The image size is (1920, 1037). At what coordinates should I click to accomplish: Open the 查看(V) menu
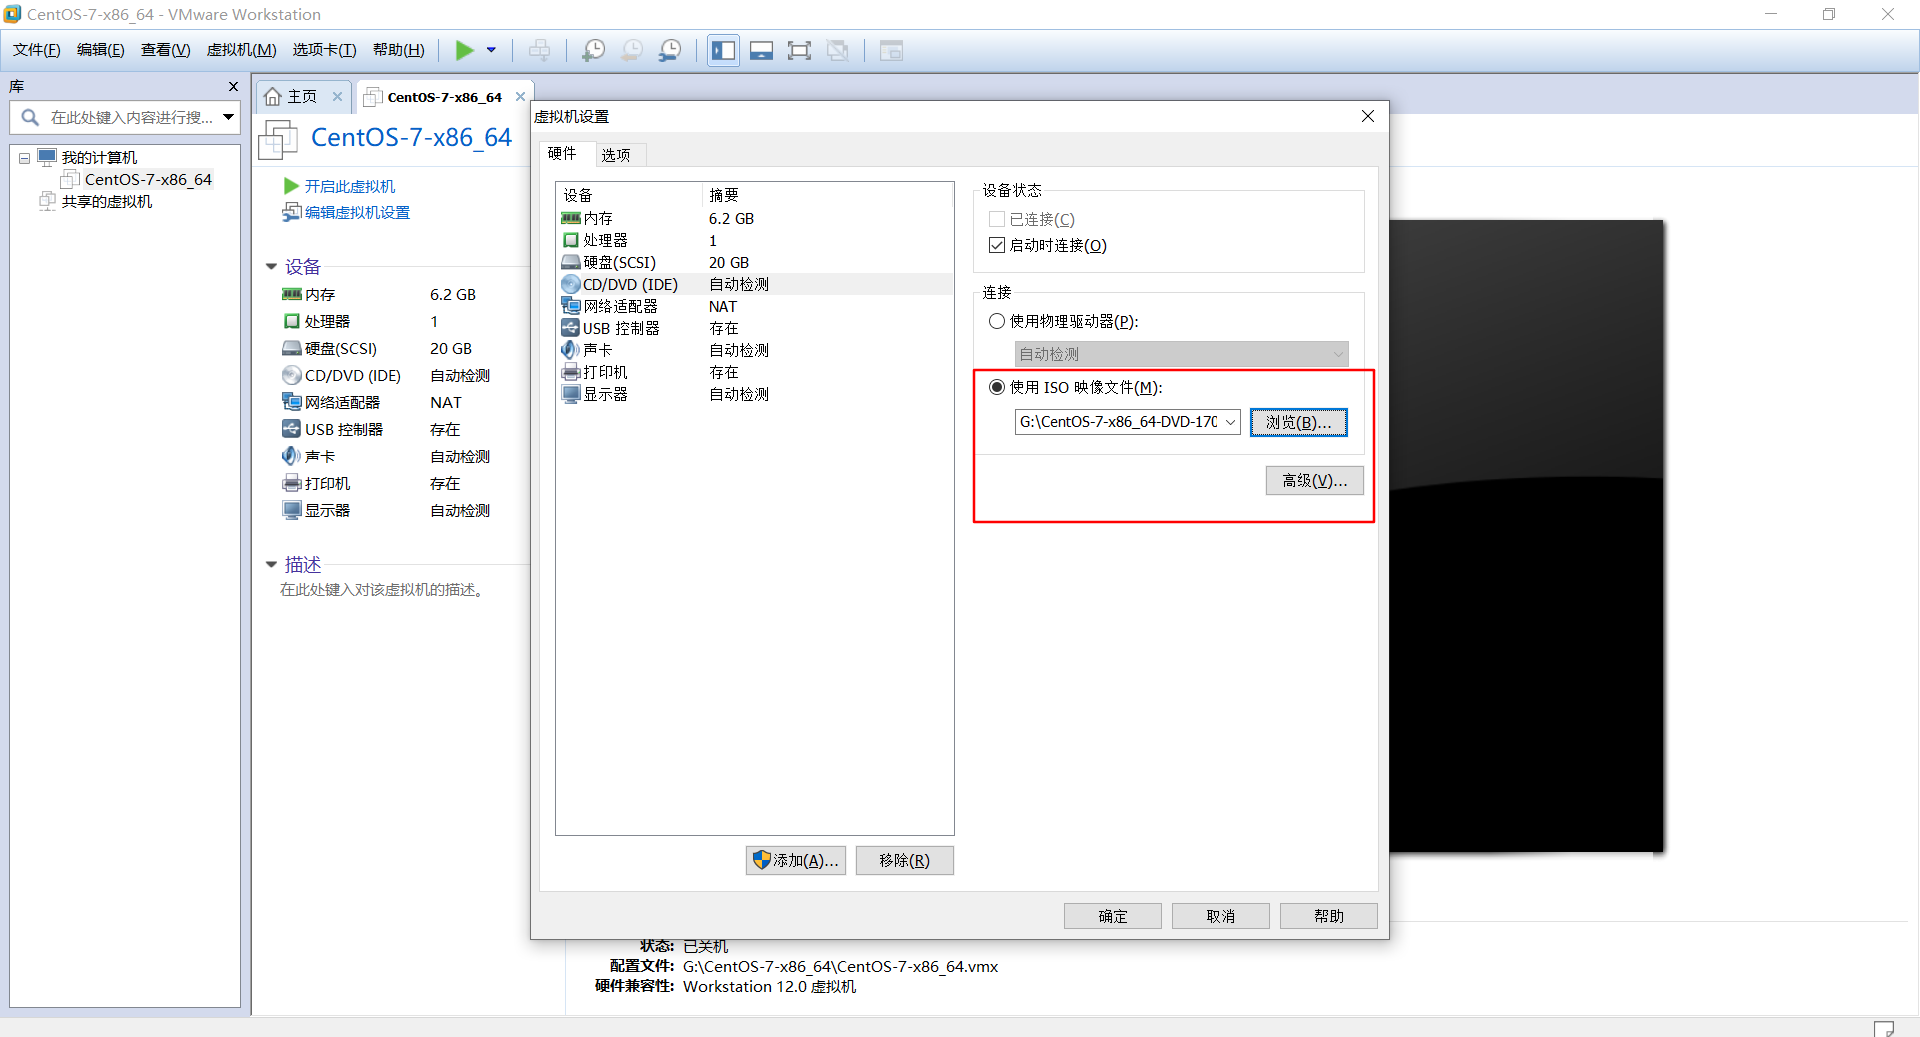coord(165,50)
